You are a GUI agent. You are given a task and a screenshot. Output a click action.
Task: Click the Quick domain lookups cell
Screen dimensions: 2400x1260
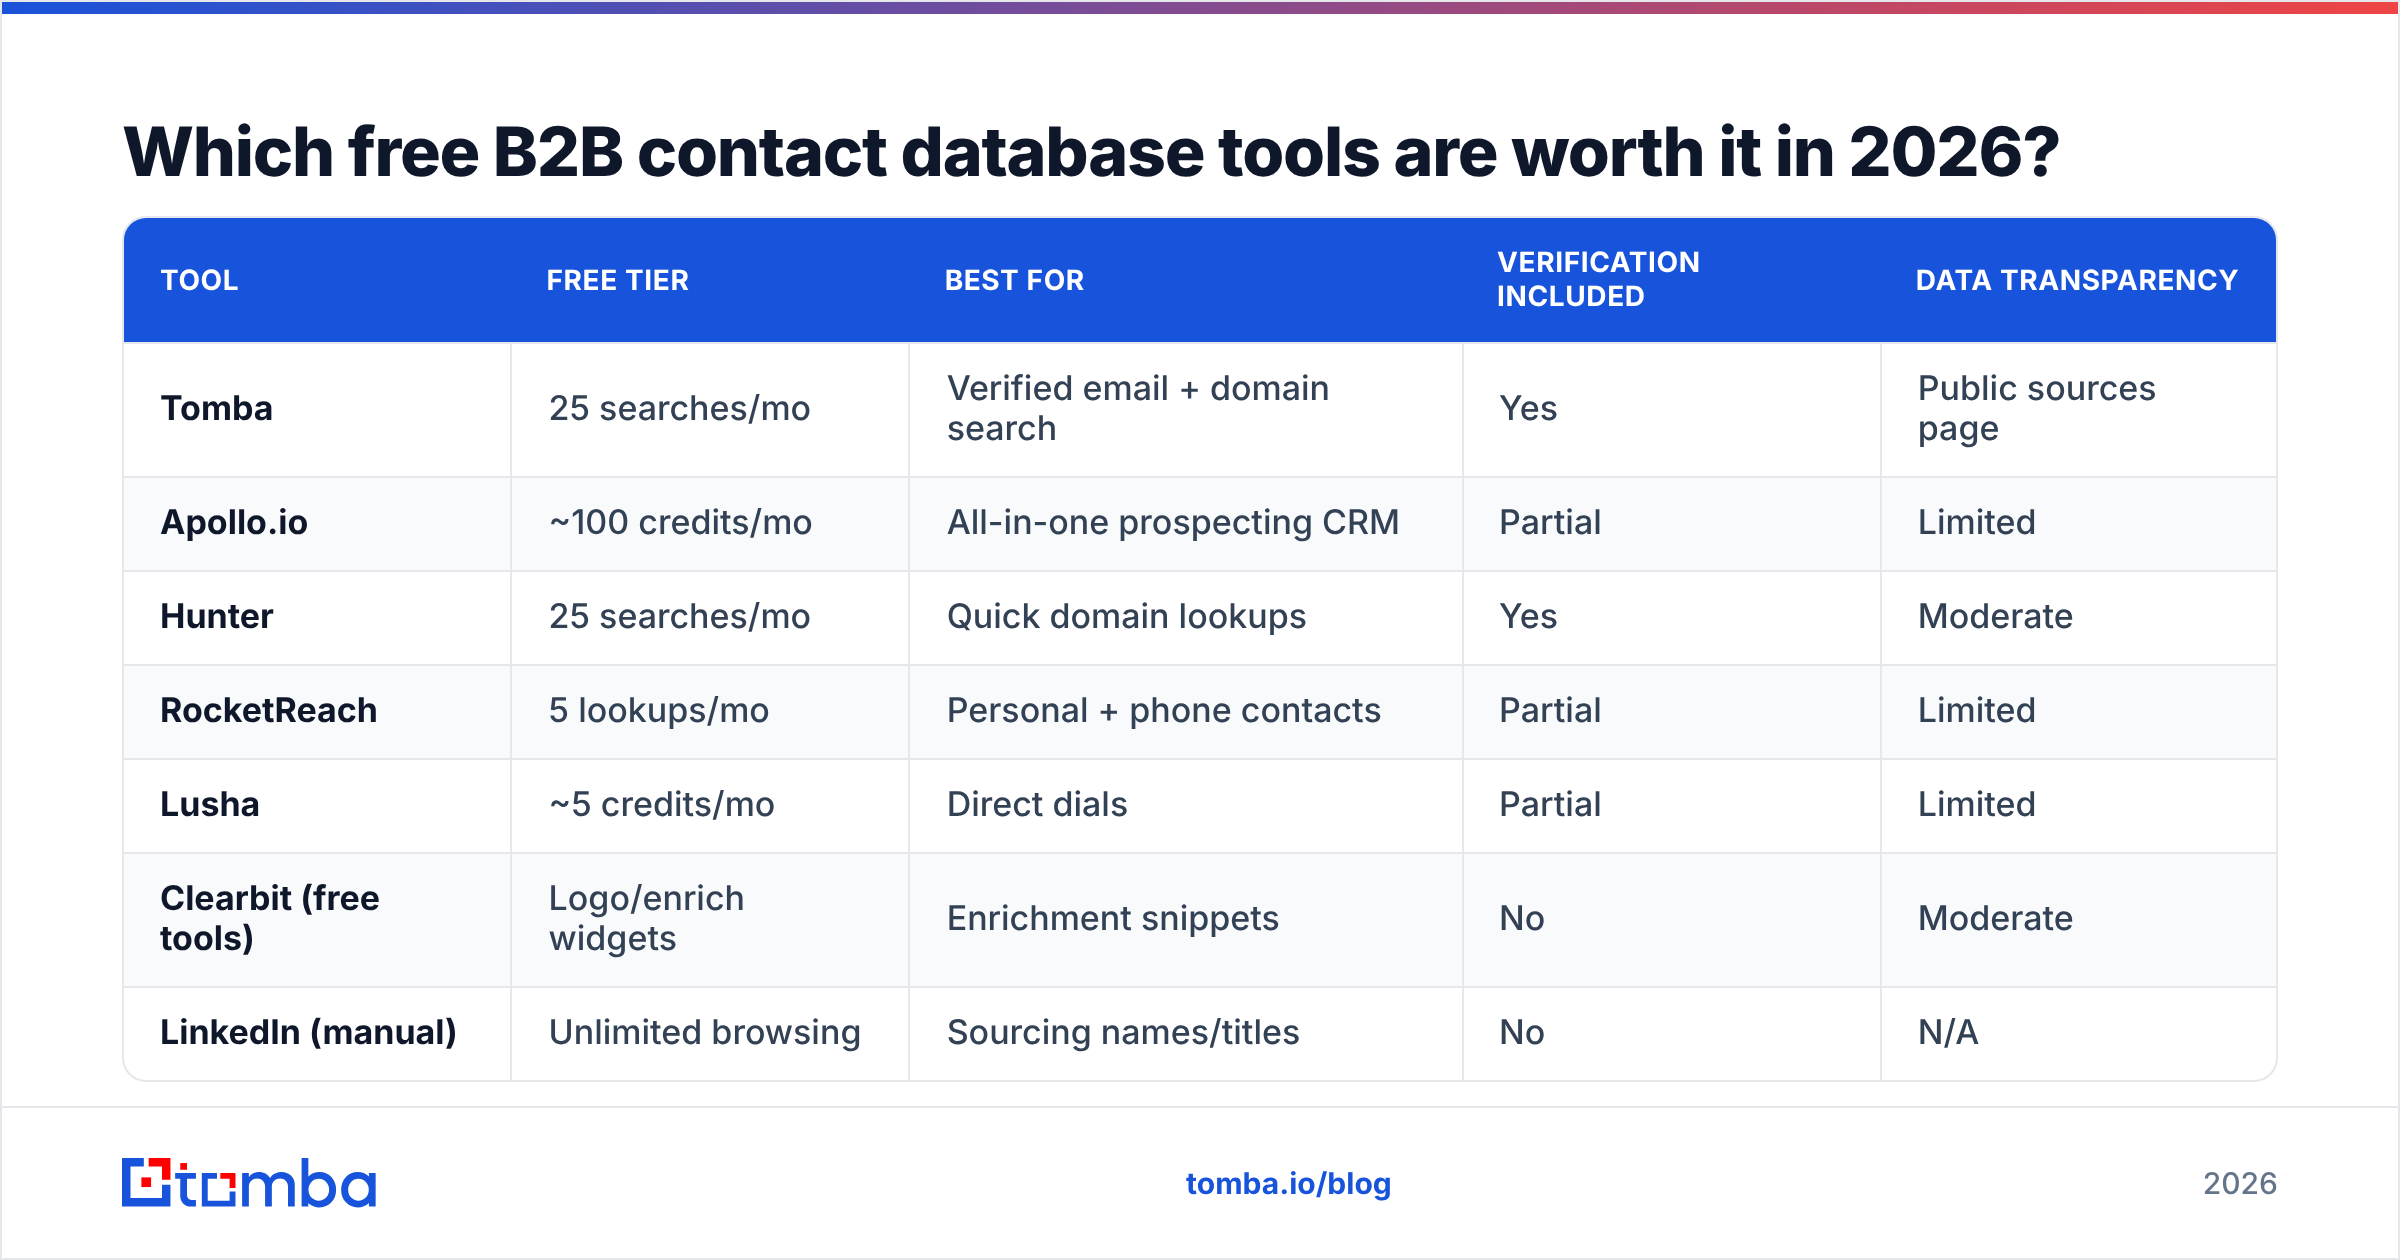[1186, 617]
